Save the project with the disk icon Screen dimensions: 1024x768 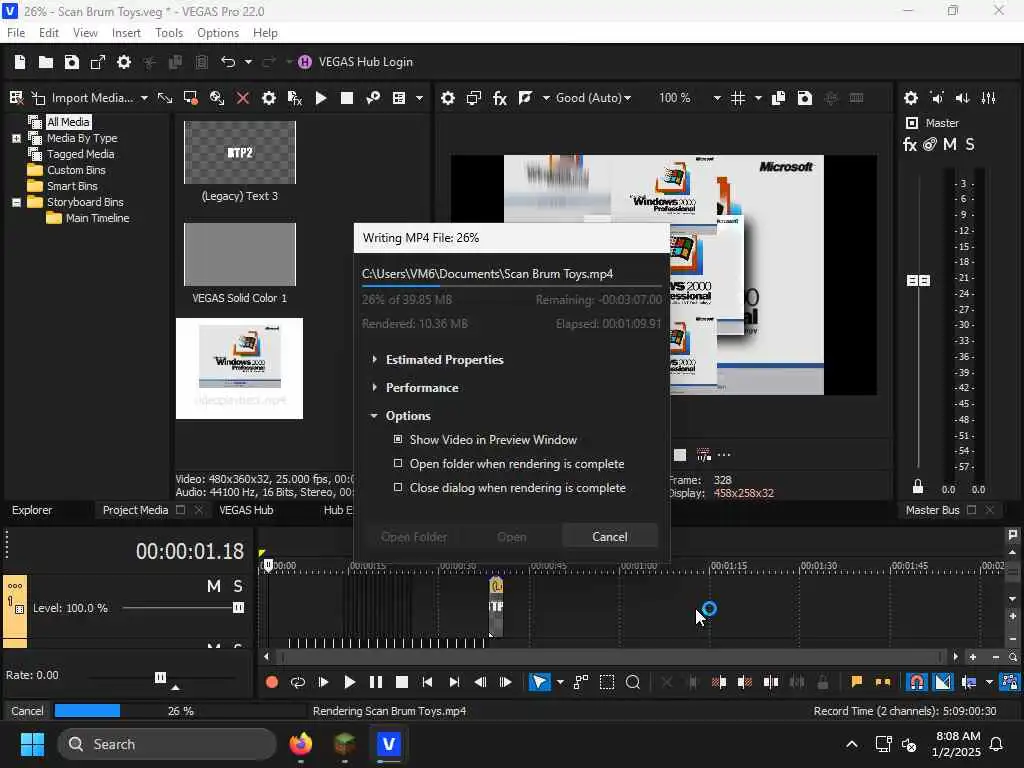click(x=72, y=62)
